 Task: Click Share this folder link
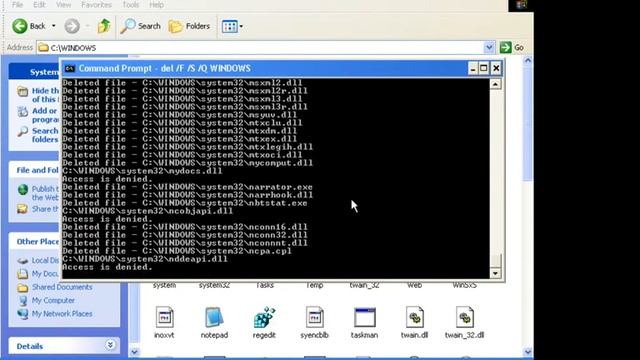point(45,209)
